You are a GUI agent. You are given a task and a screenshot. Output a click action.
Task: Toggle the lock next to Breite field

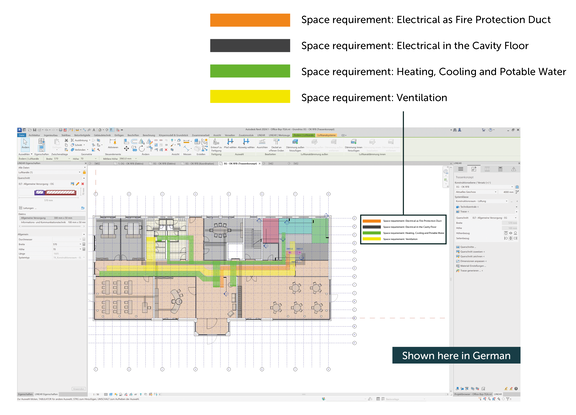[84, 244]
